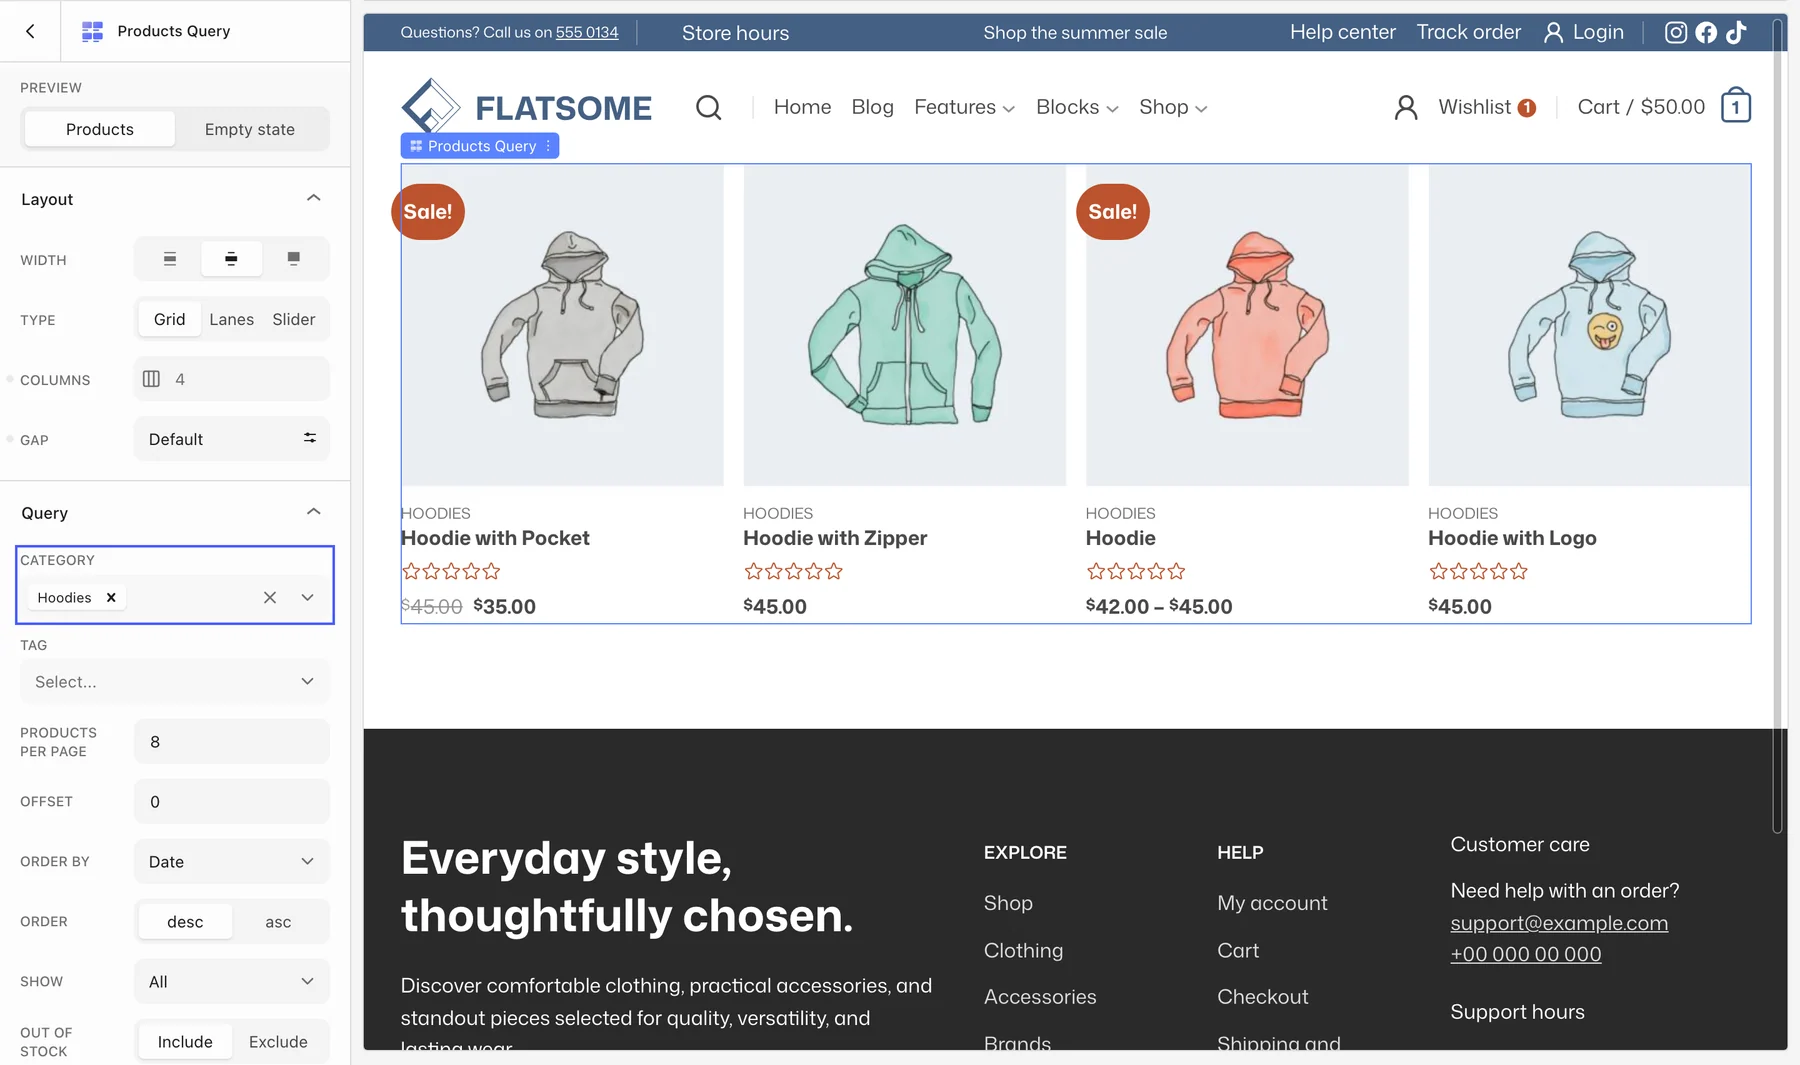Click the Hoodie with Zipper product title
This screenshot has width=1800, height=1065.
(x=835, y=538)
